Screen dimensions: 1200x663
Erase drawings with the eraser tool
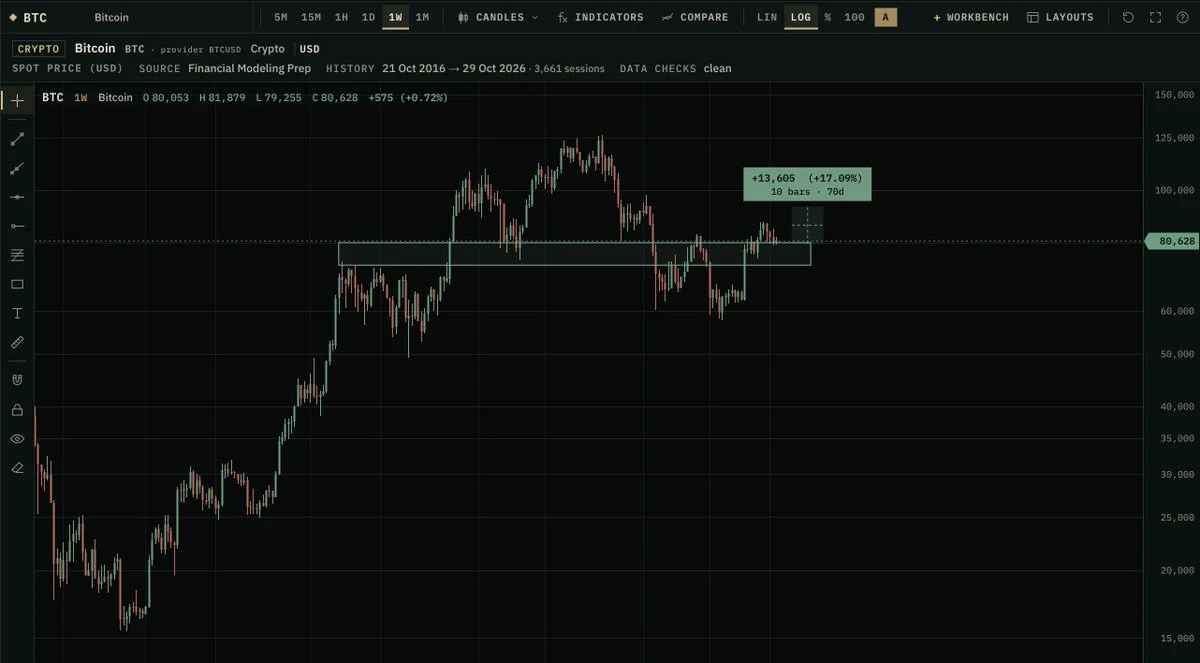[17, 467]
